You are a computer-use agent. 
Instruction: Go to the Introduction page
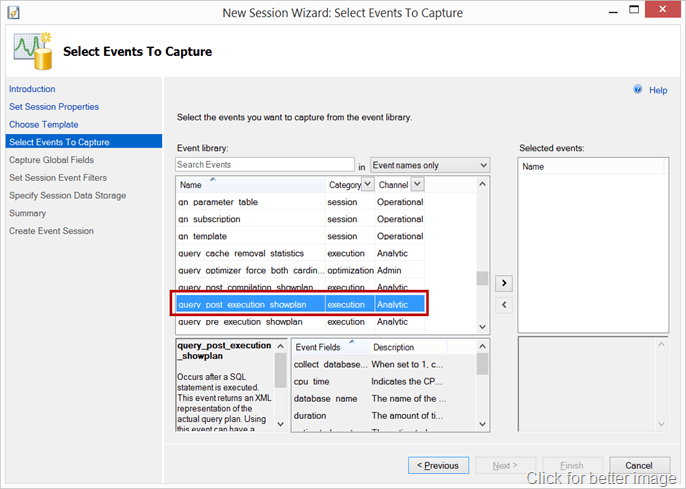[x=32, y=89]
